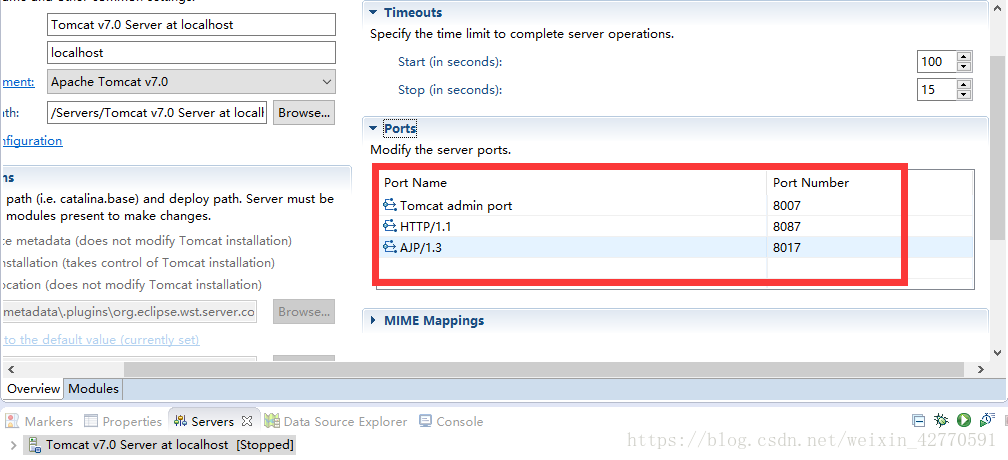Image resolution: width=1008 pixels, height=460 pixels.
Task: Click the configuration path field '/Servers/Tomcat v7.0'
Action: click(x=157, y=112)
